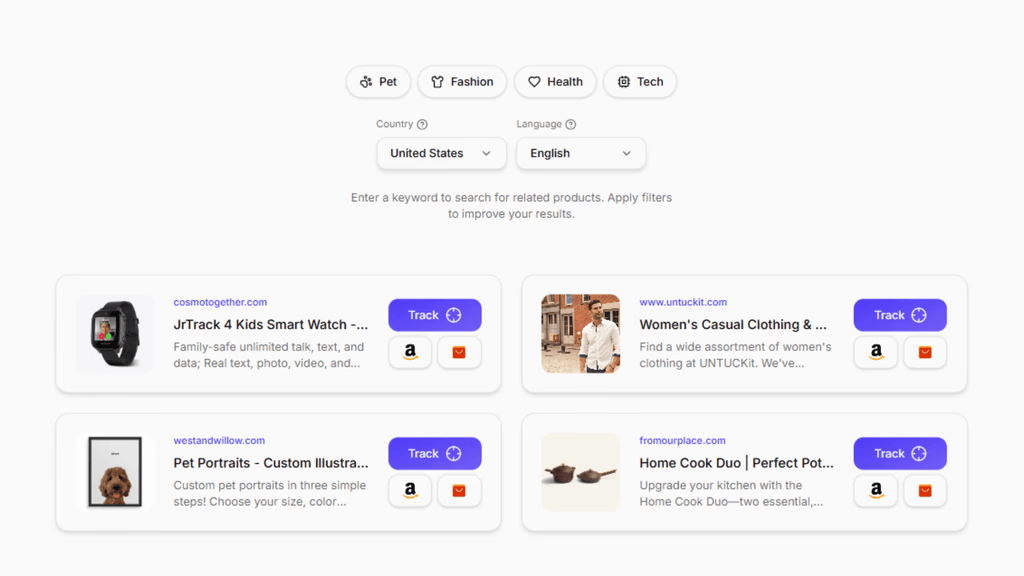Click Amazon icon for Home Cook Duo
The width and height of the screenshot is (1024, 576).
coord(876,490)
